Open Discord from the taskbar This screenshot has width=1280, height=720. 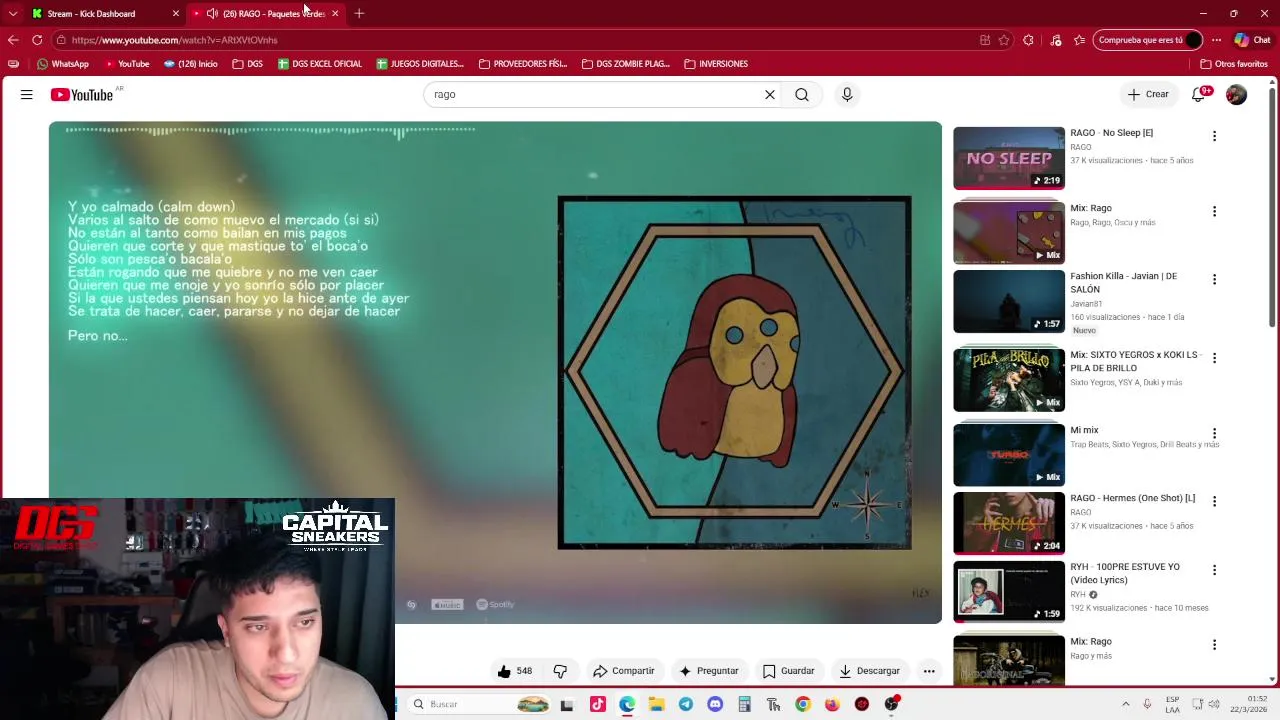[x=715, y=704]
